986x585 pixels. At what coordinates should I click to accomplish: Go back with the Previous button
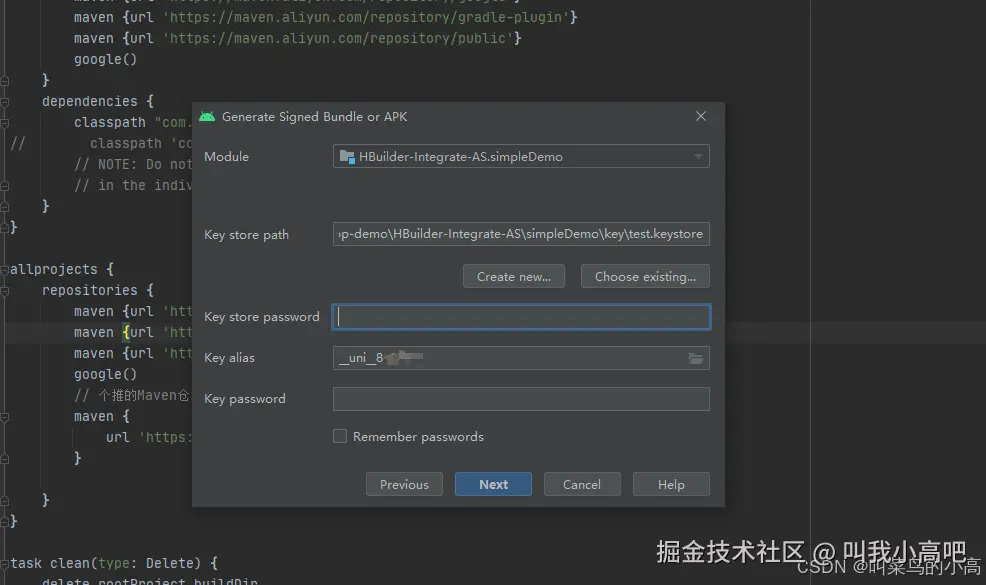click(404, 484)
